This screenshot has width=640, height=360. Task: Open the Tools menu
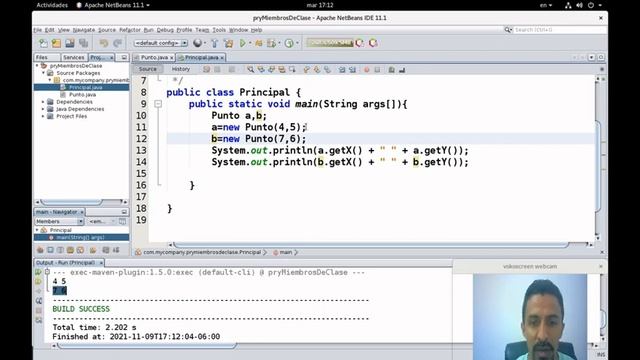219,30
